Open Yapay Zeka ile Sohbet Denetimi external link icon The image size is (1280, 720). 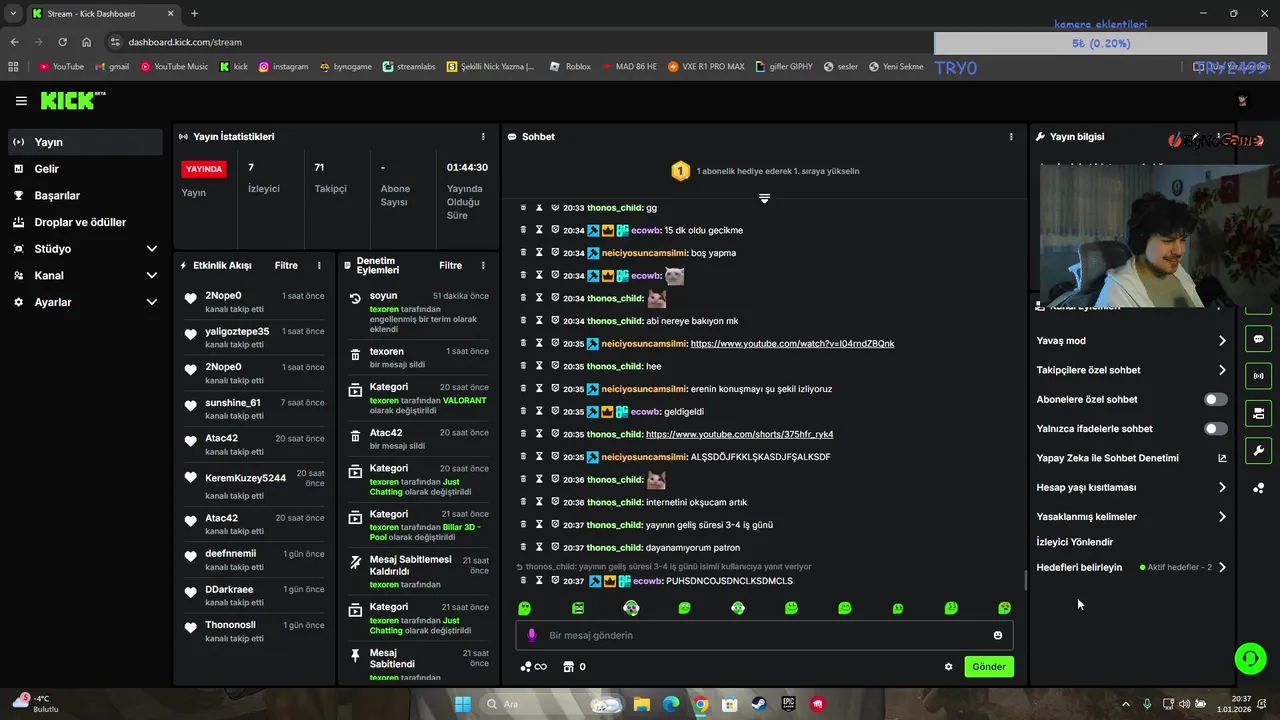point(1222,458)
